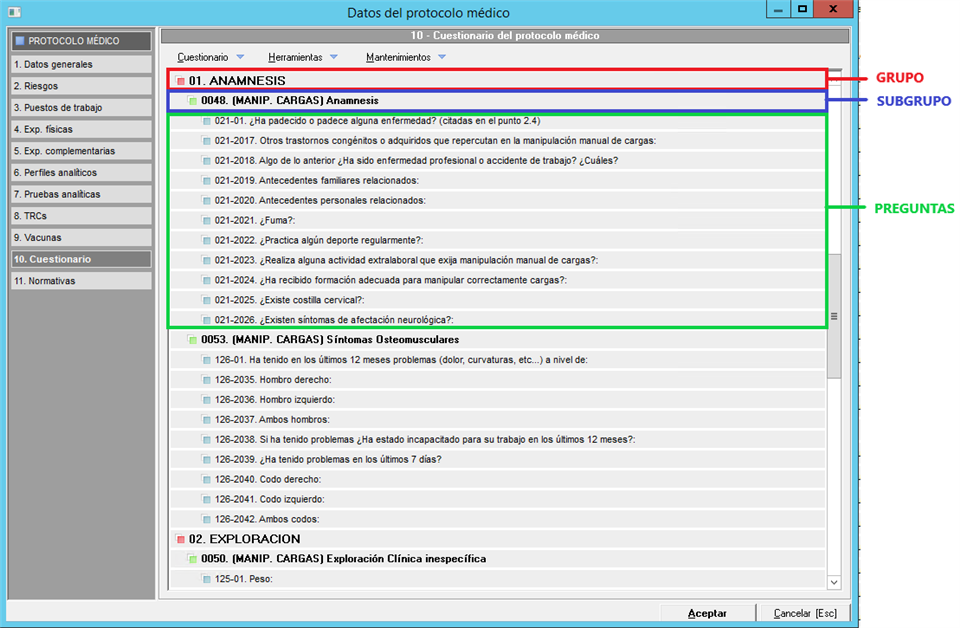Screen dimensions: 960x628
Task: Click the blue icon next to PROTOCOLO MÉDICO
Action: 19,41
